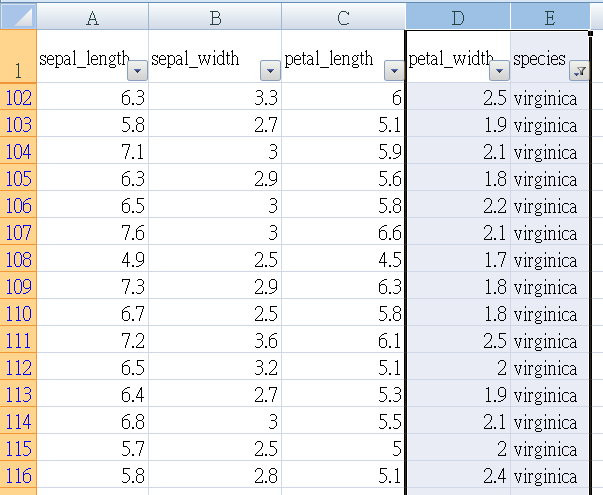Select cell A110 with value 6.7
Viewport: 603px width, 495px height.
tap(93, 312)
